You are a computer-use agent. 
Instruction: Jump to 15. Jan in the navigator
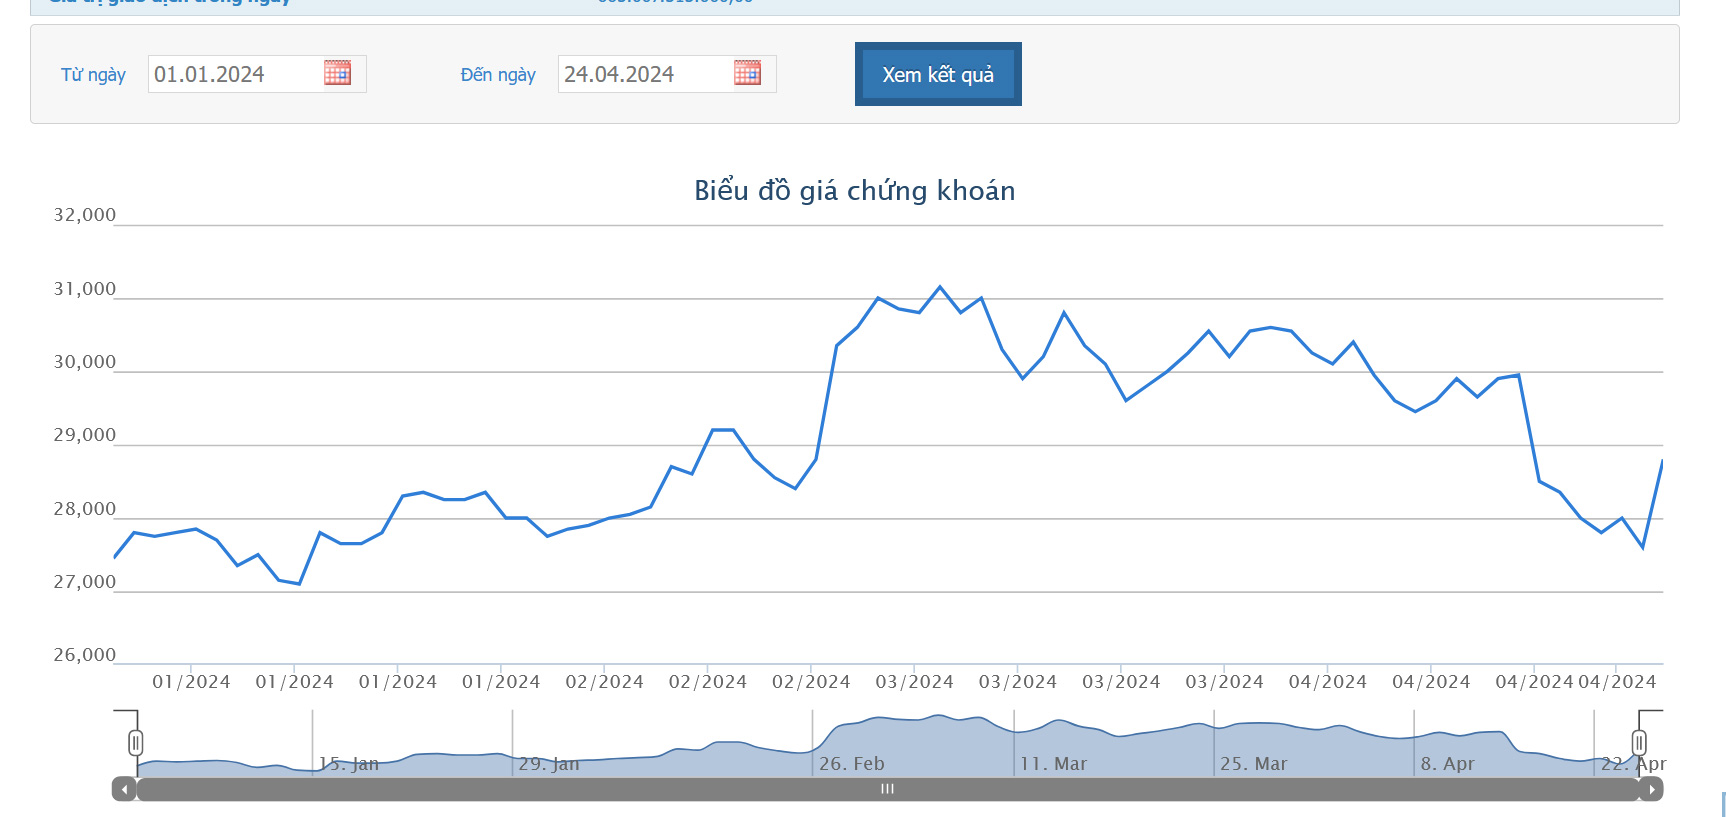348,764
